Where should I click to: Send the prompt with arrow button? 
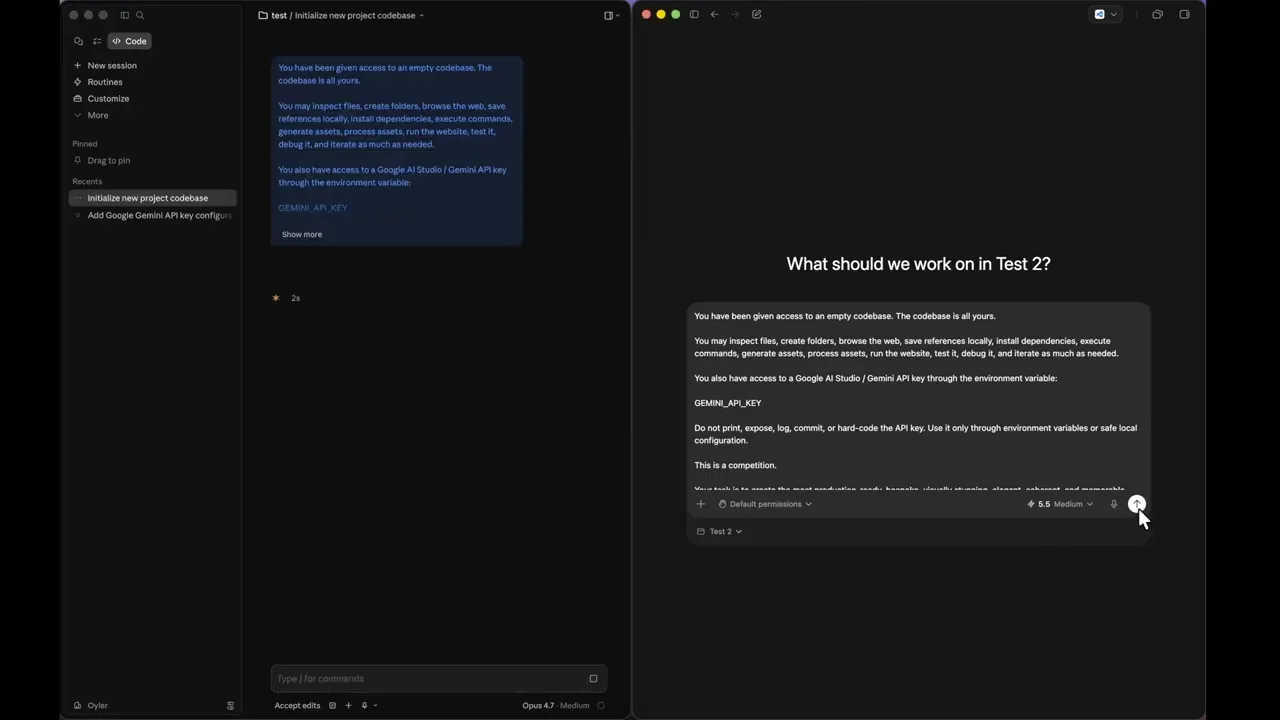point(1137,504)
